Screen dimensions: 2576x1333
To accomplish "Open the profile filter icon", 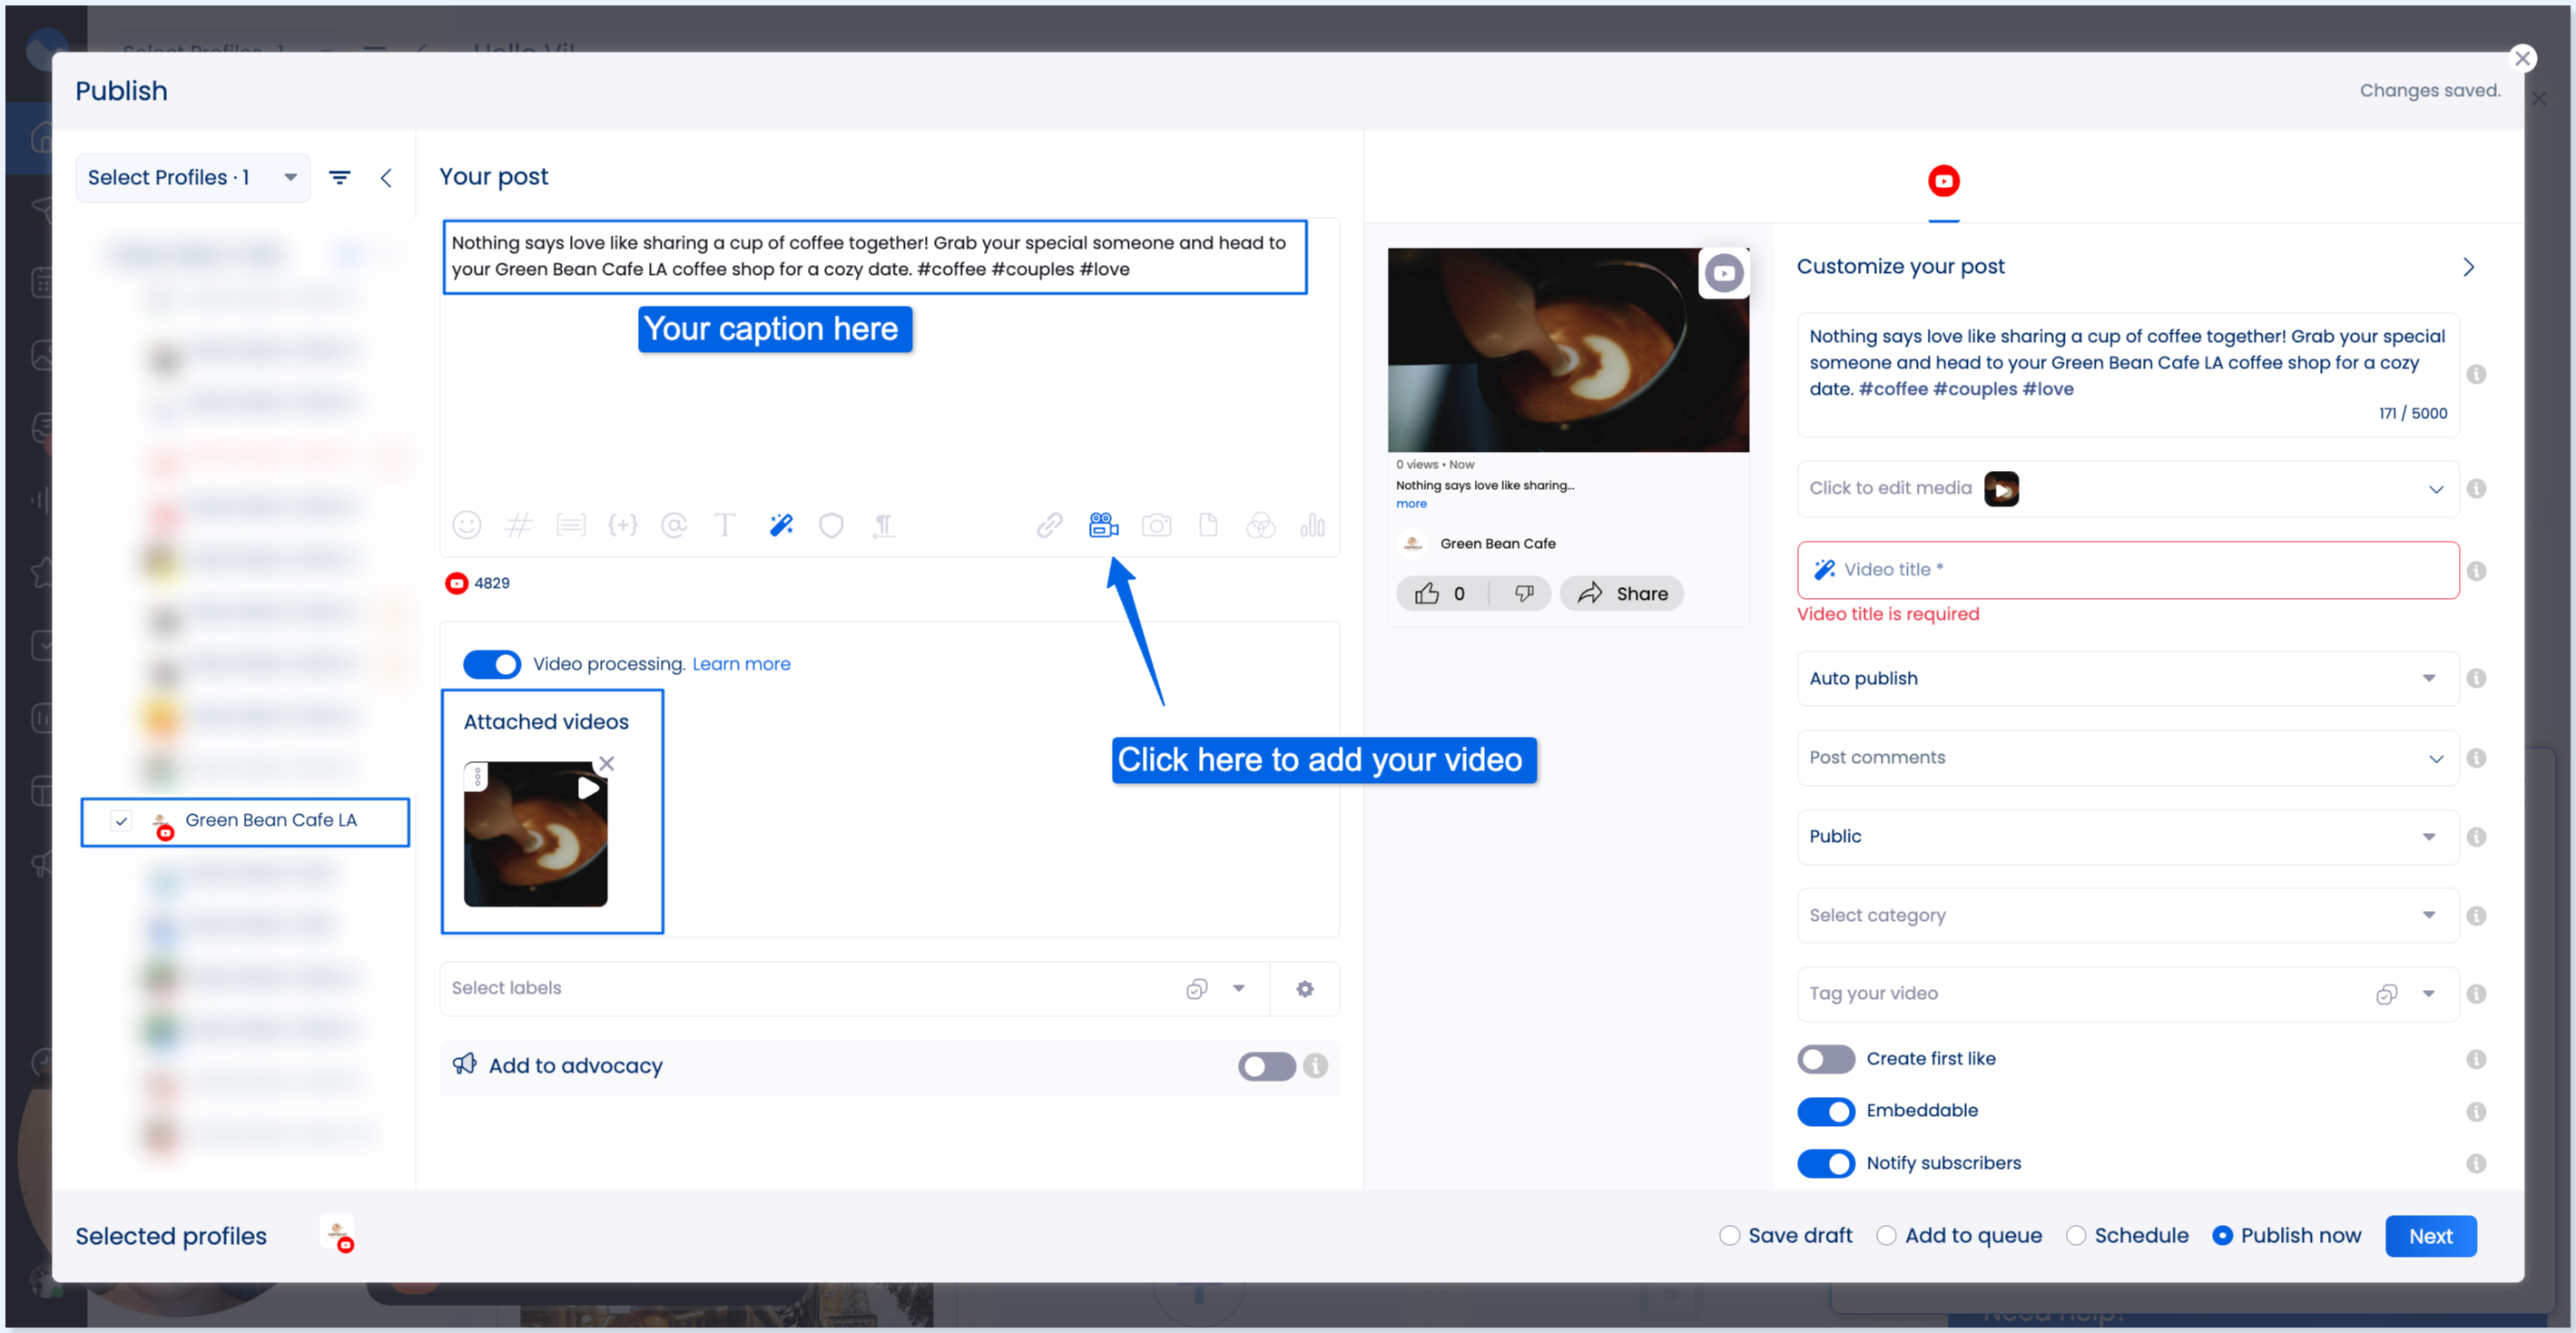I will (x=340, y=177).
